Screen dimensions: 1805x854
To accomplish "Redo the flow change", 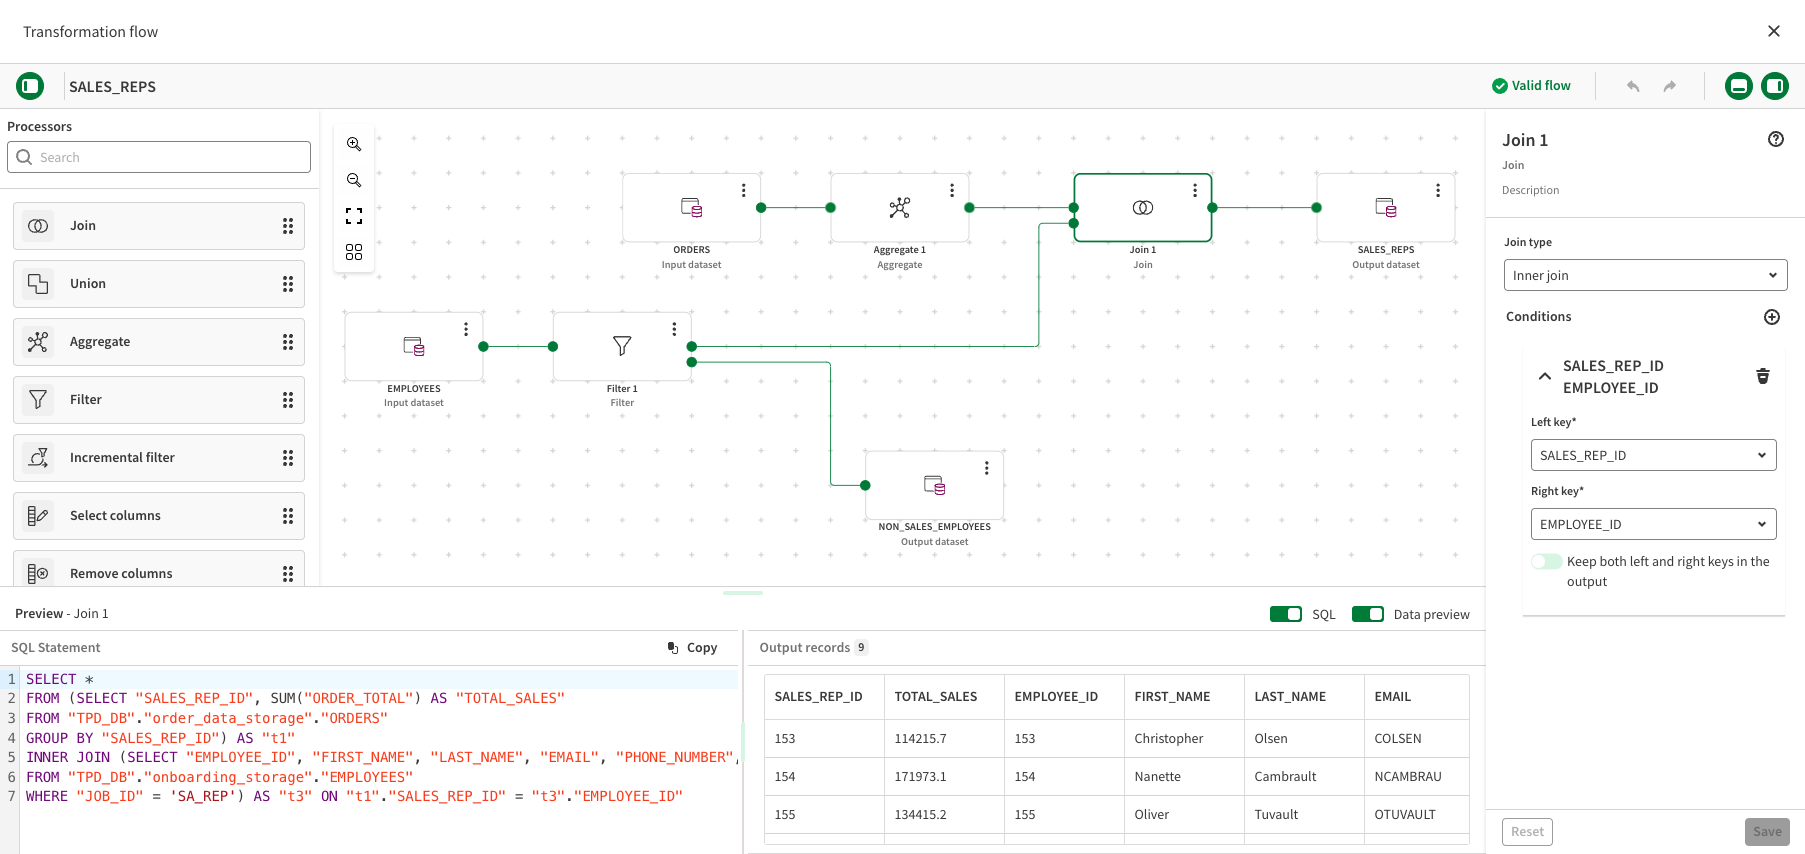I will click(1669, 86).
